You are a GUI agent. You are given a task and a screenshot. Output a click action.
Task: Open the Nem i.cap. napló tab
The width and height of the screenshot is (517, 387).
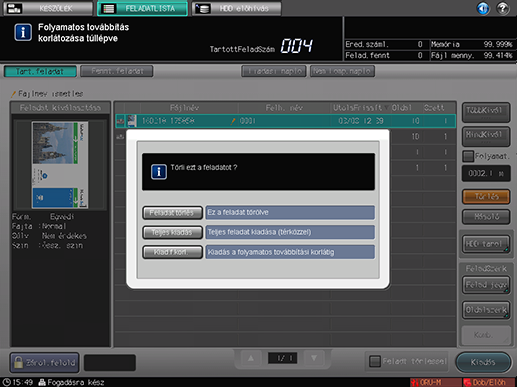coord(342,71)
